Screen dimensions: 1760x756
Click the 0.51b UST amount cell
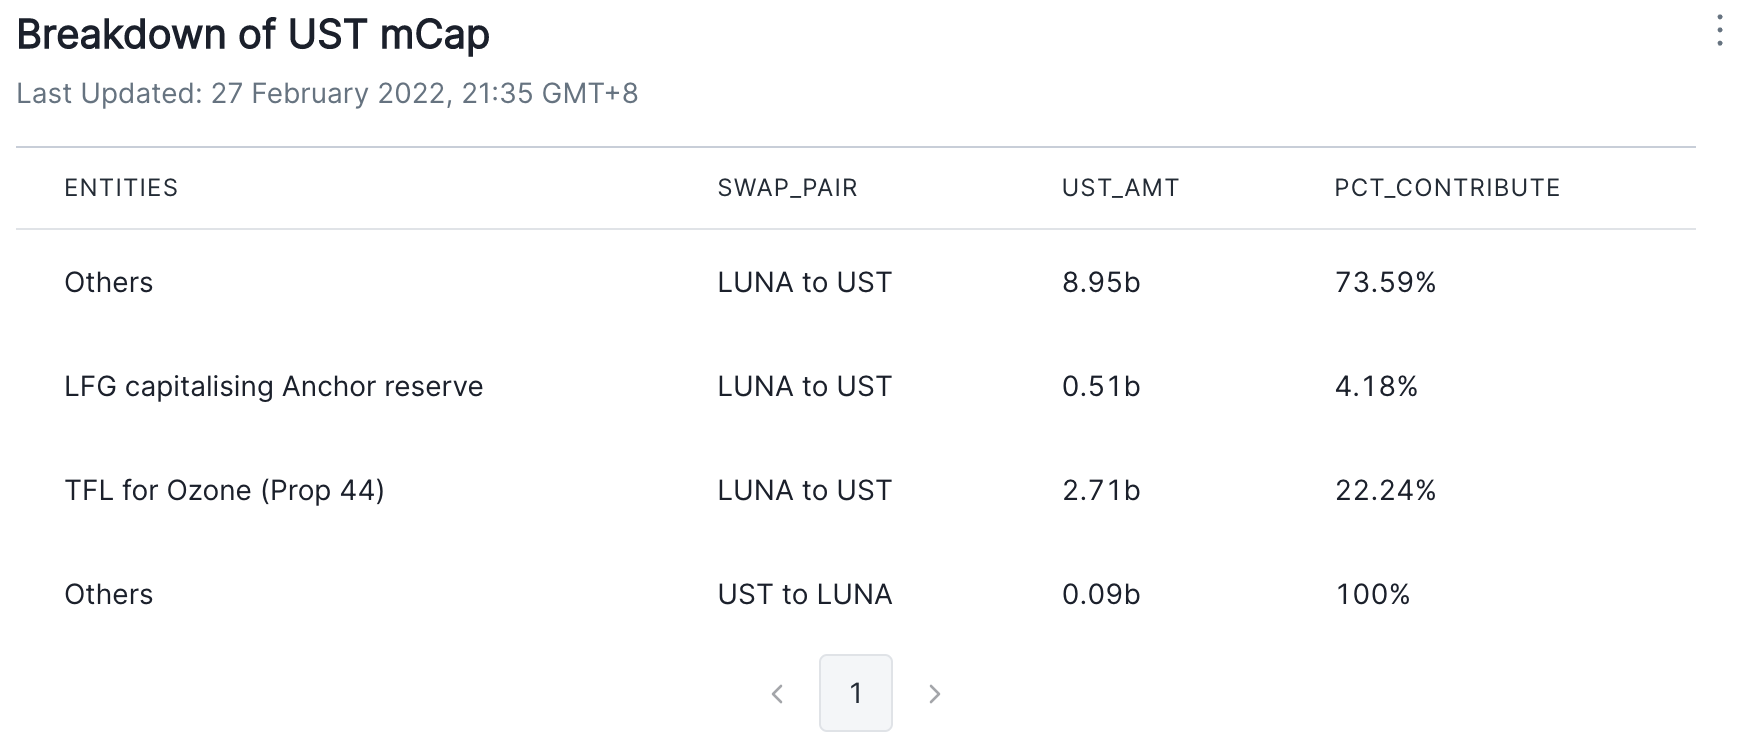1101,387
